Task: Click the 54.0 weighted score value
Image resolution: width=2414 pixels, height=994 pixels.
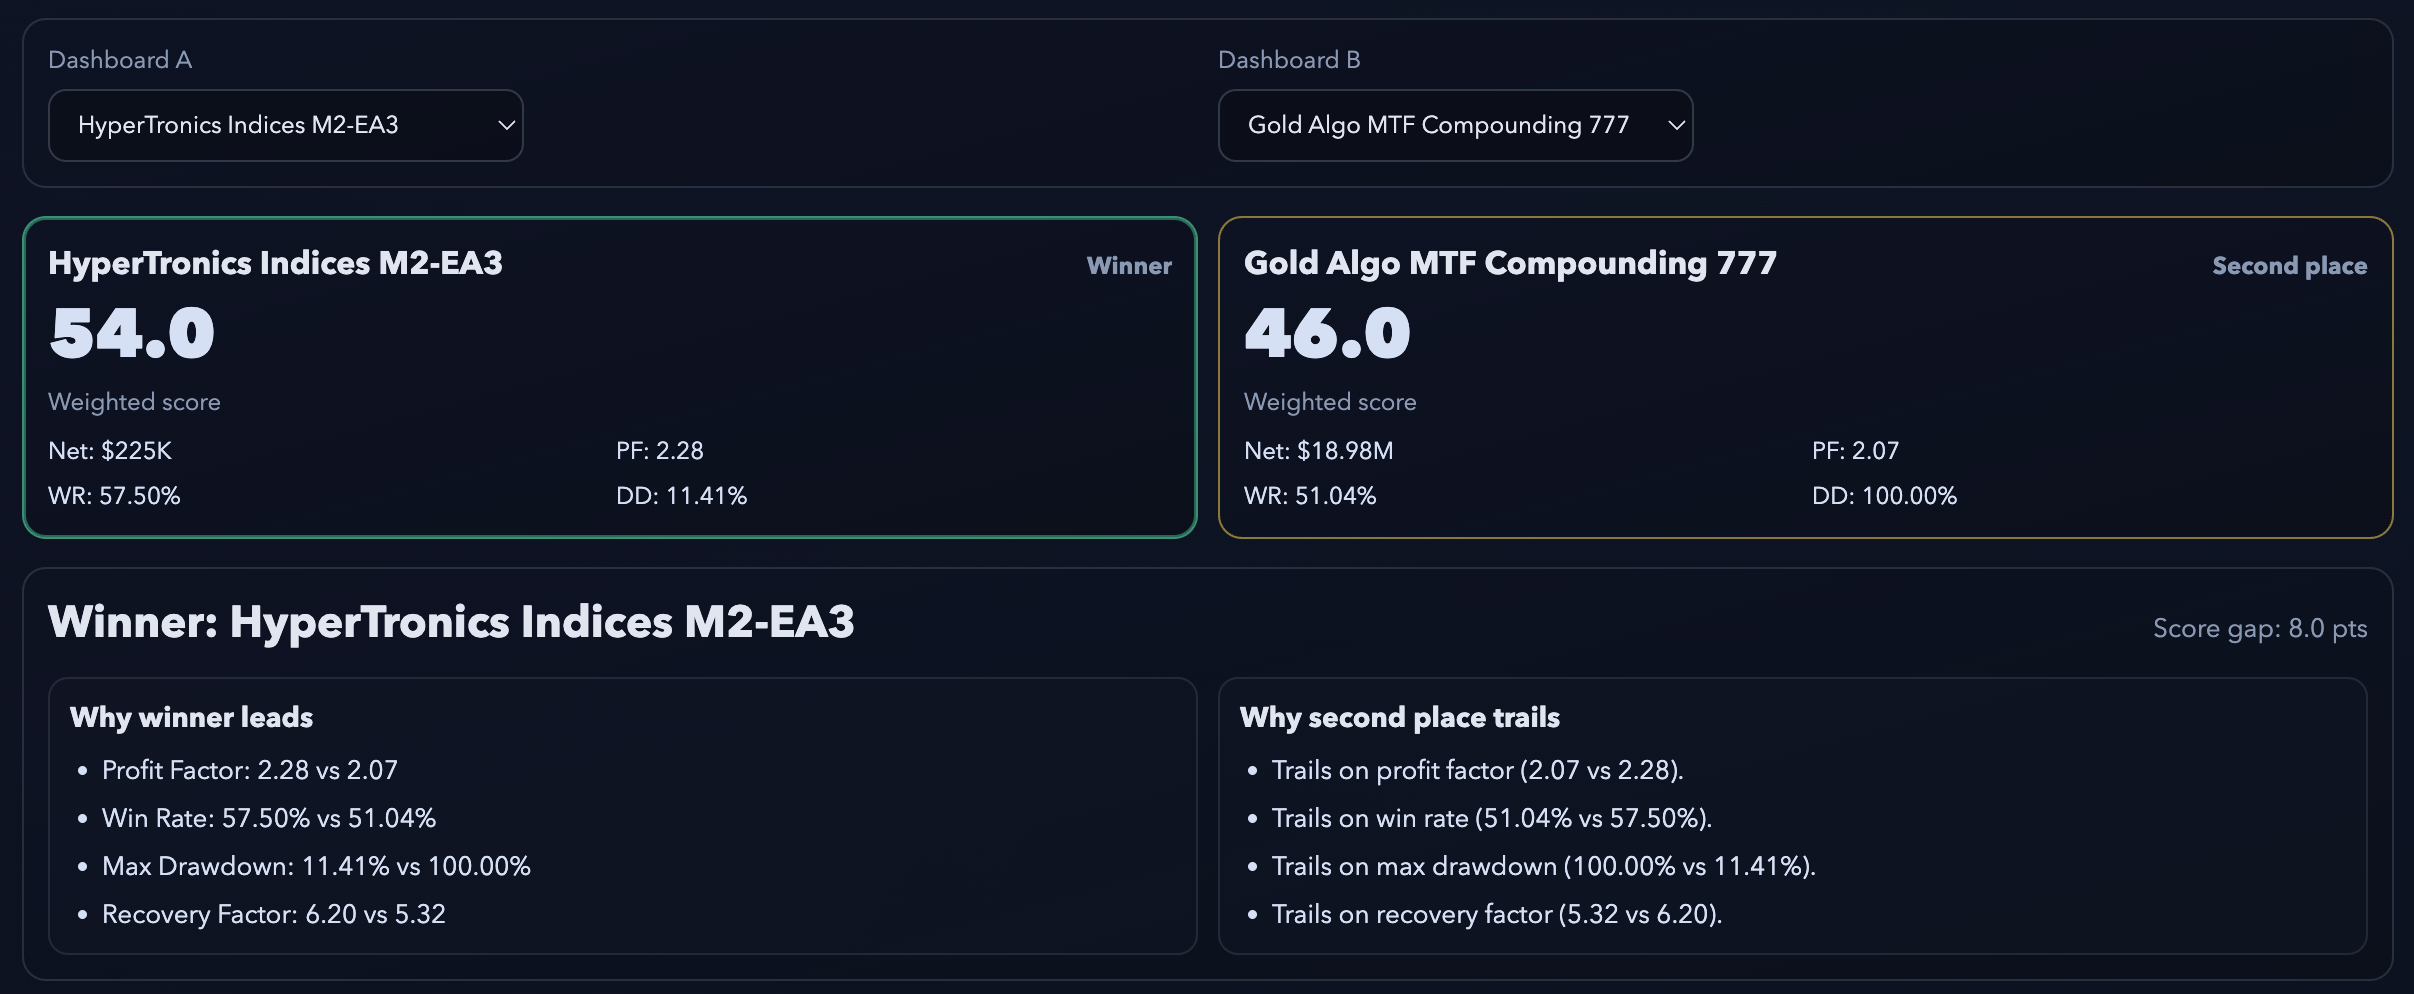Action: (x=131, y=333)
